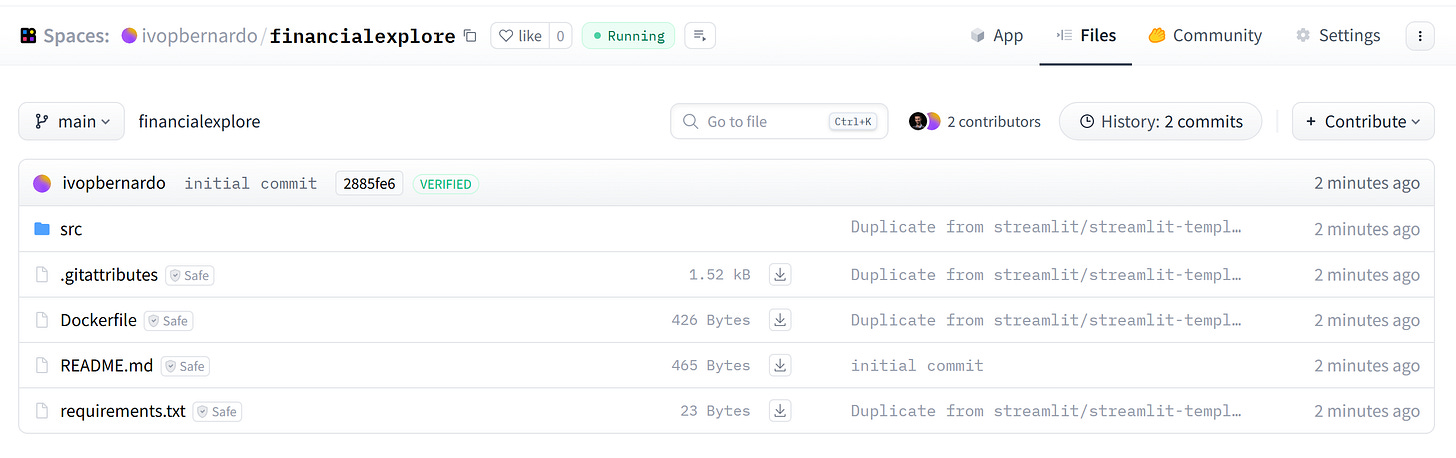Image resolution: width=1456 pixels, height=458 pixels.
Task: Open the src folder icon
Action: [42, 229]
